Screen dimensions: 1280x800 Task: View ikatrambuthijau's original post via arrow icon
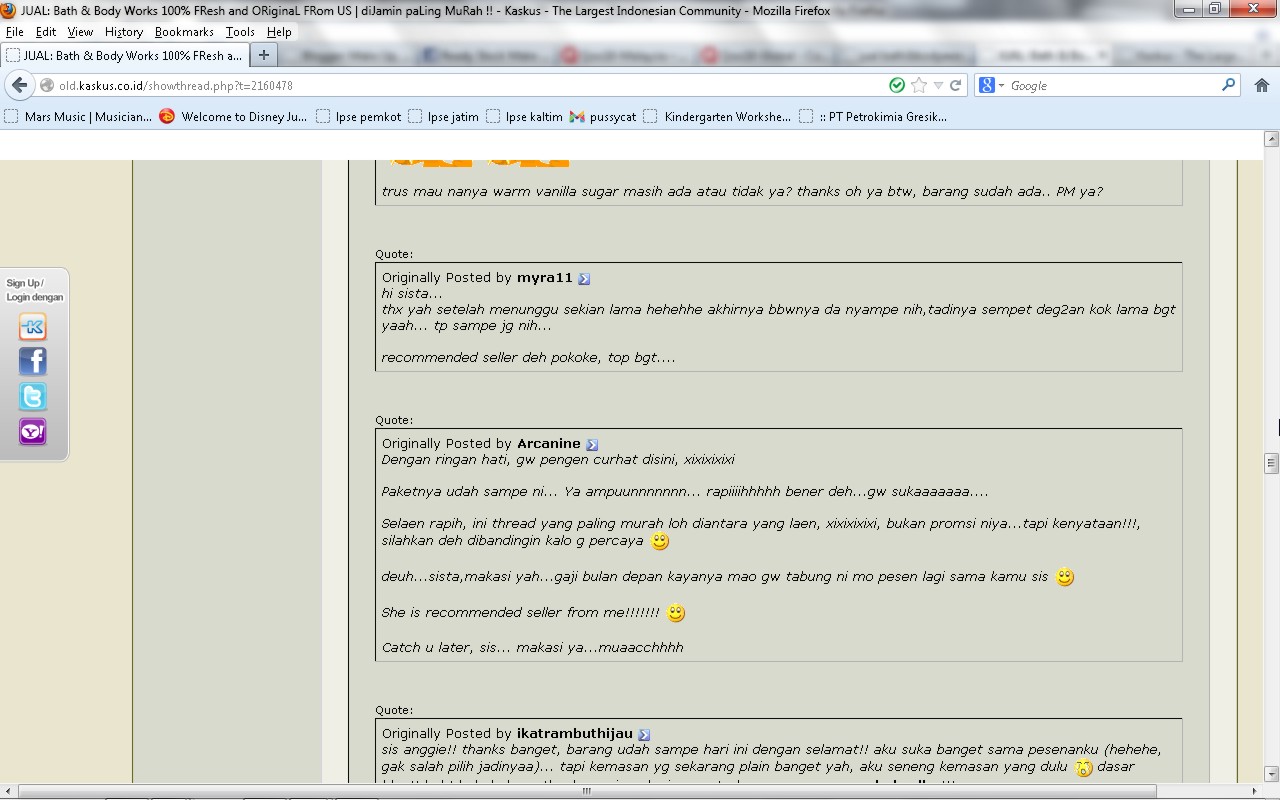644,735
